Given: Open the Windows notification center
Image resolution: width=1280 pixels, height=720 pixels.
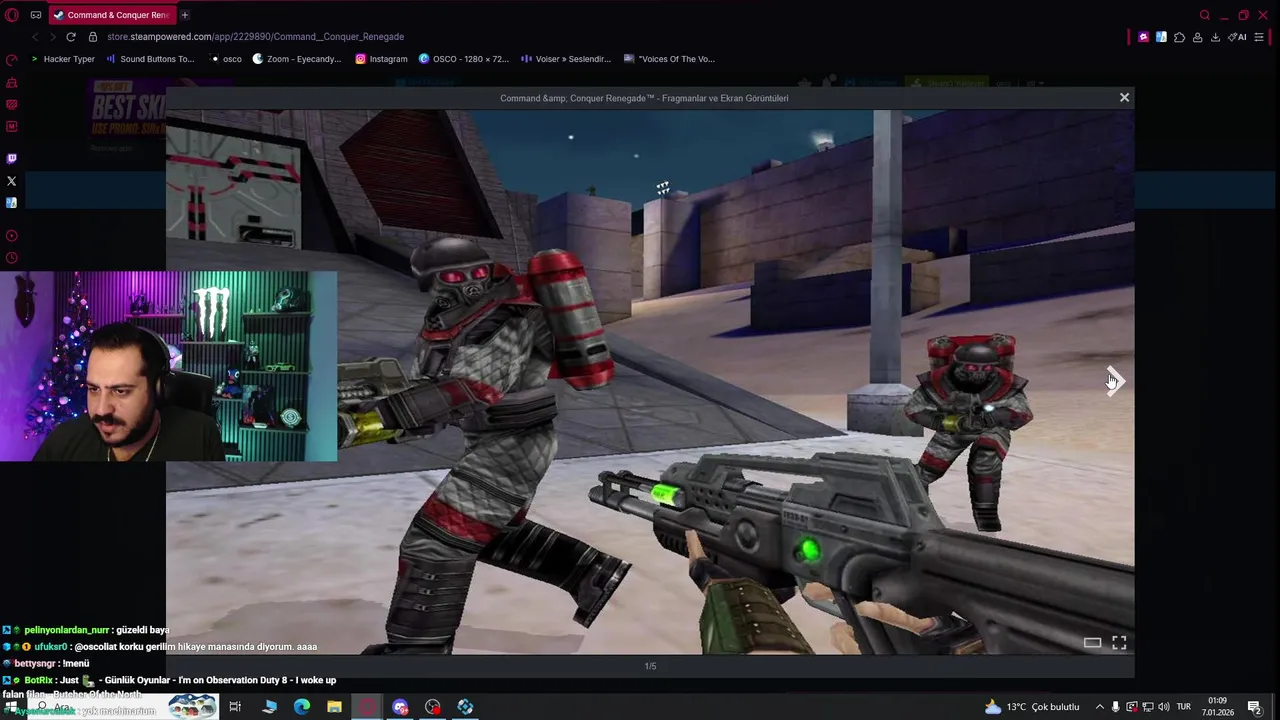Looking at the screenshot, I should pyautogui.click(x=1254, y=707).
